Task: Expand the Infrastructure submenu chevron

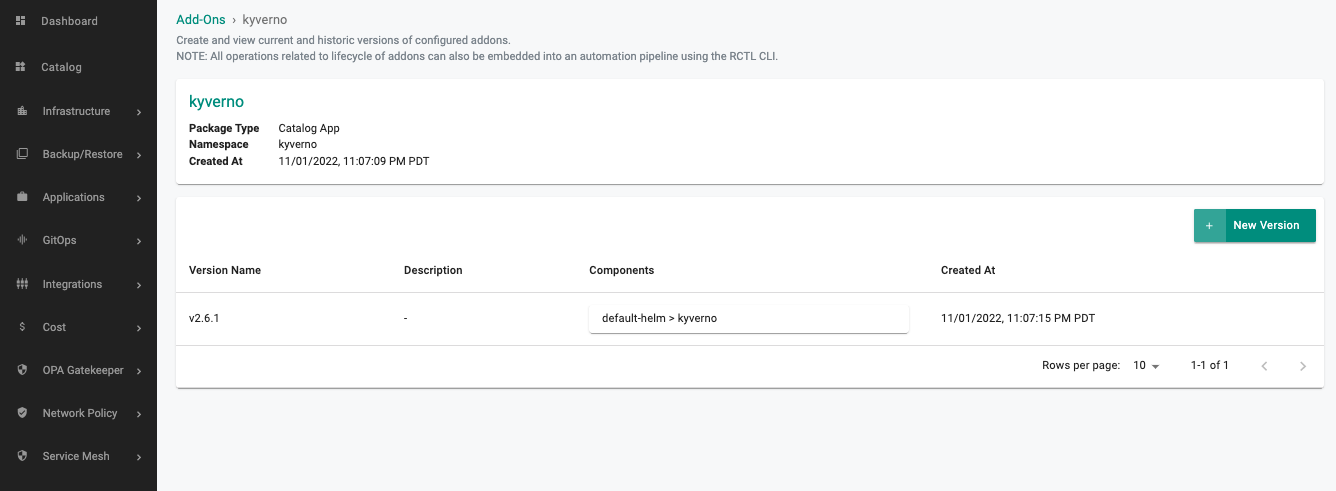Action: (x=139, y=112)
